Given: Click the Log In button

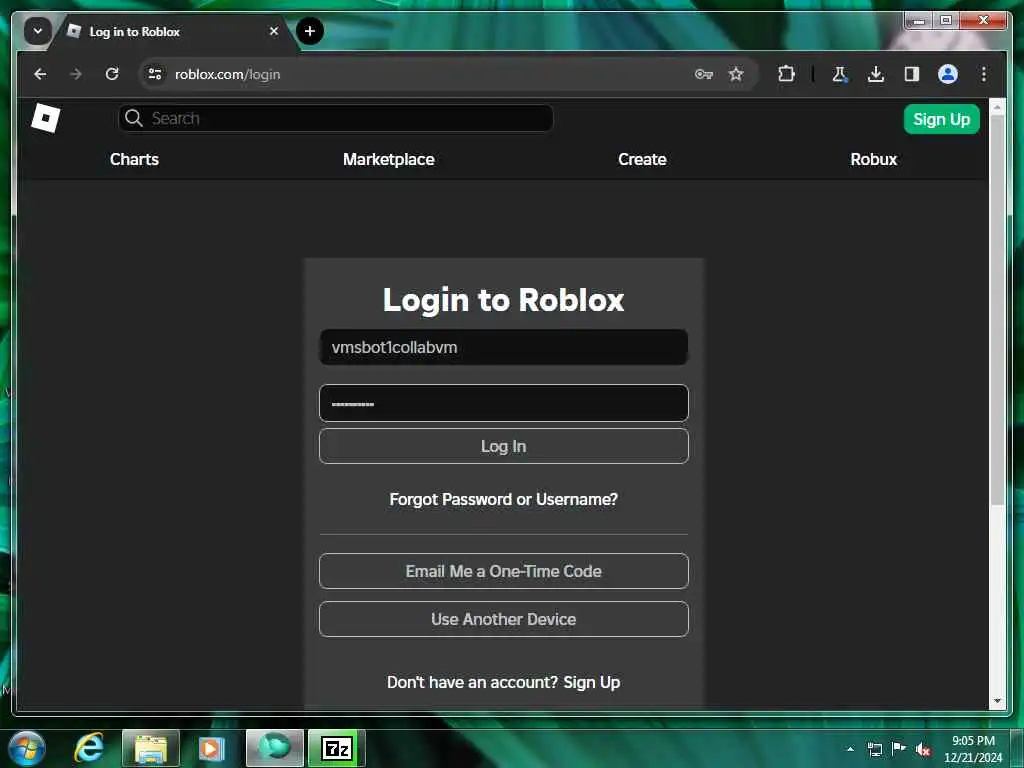Looking at the screenshot, I should 504,446.
